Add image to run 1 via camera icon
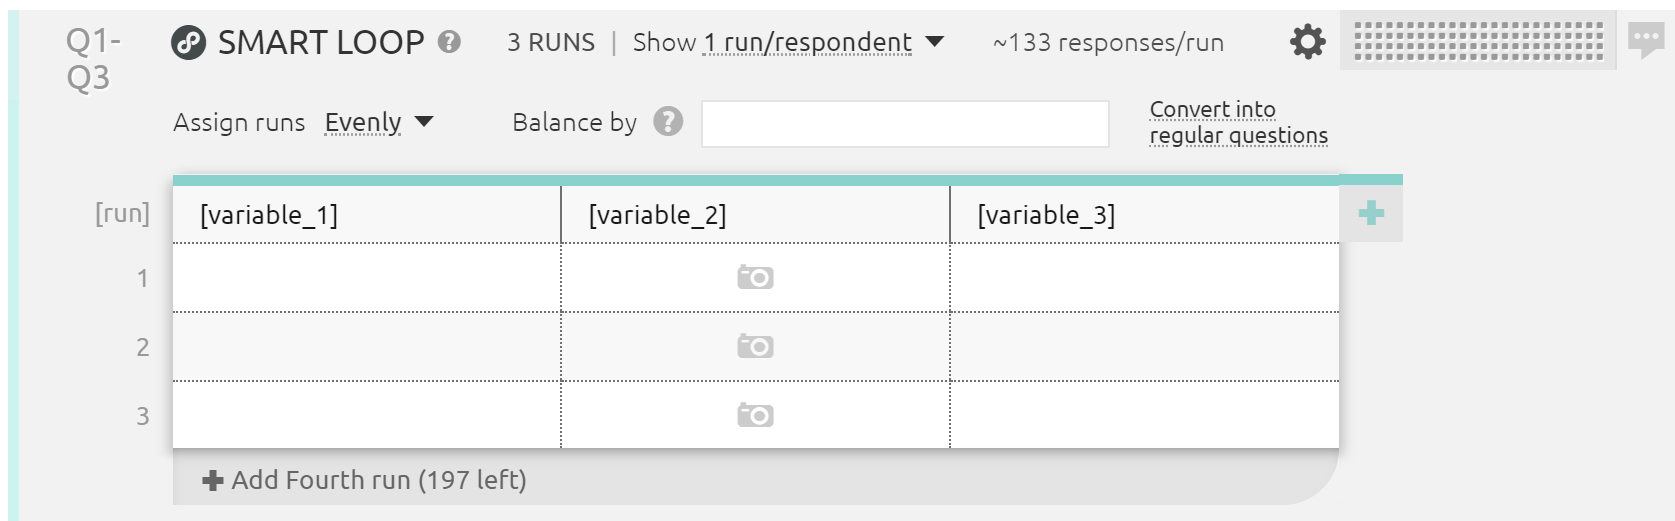Screen dimensions: 1675x521 coord(755,277)
